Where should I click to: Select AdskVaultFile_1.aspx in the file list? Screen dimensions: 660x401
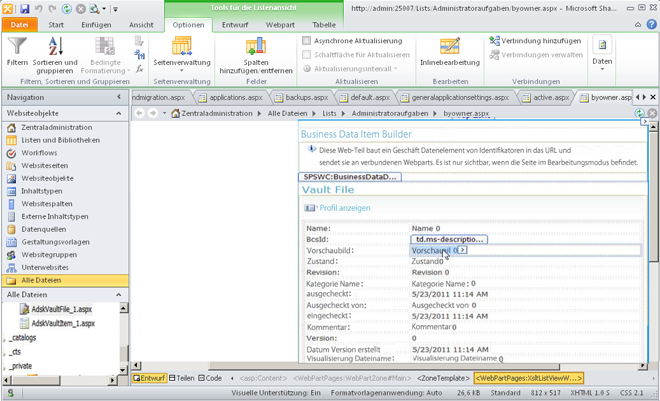[61, 309]
